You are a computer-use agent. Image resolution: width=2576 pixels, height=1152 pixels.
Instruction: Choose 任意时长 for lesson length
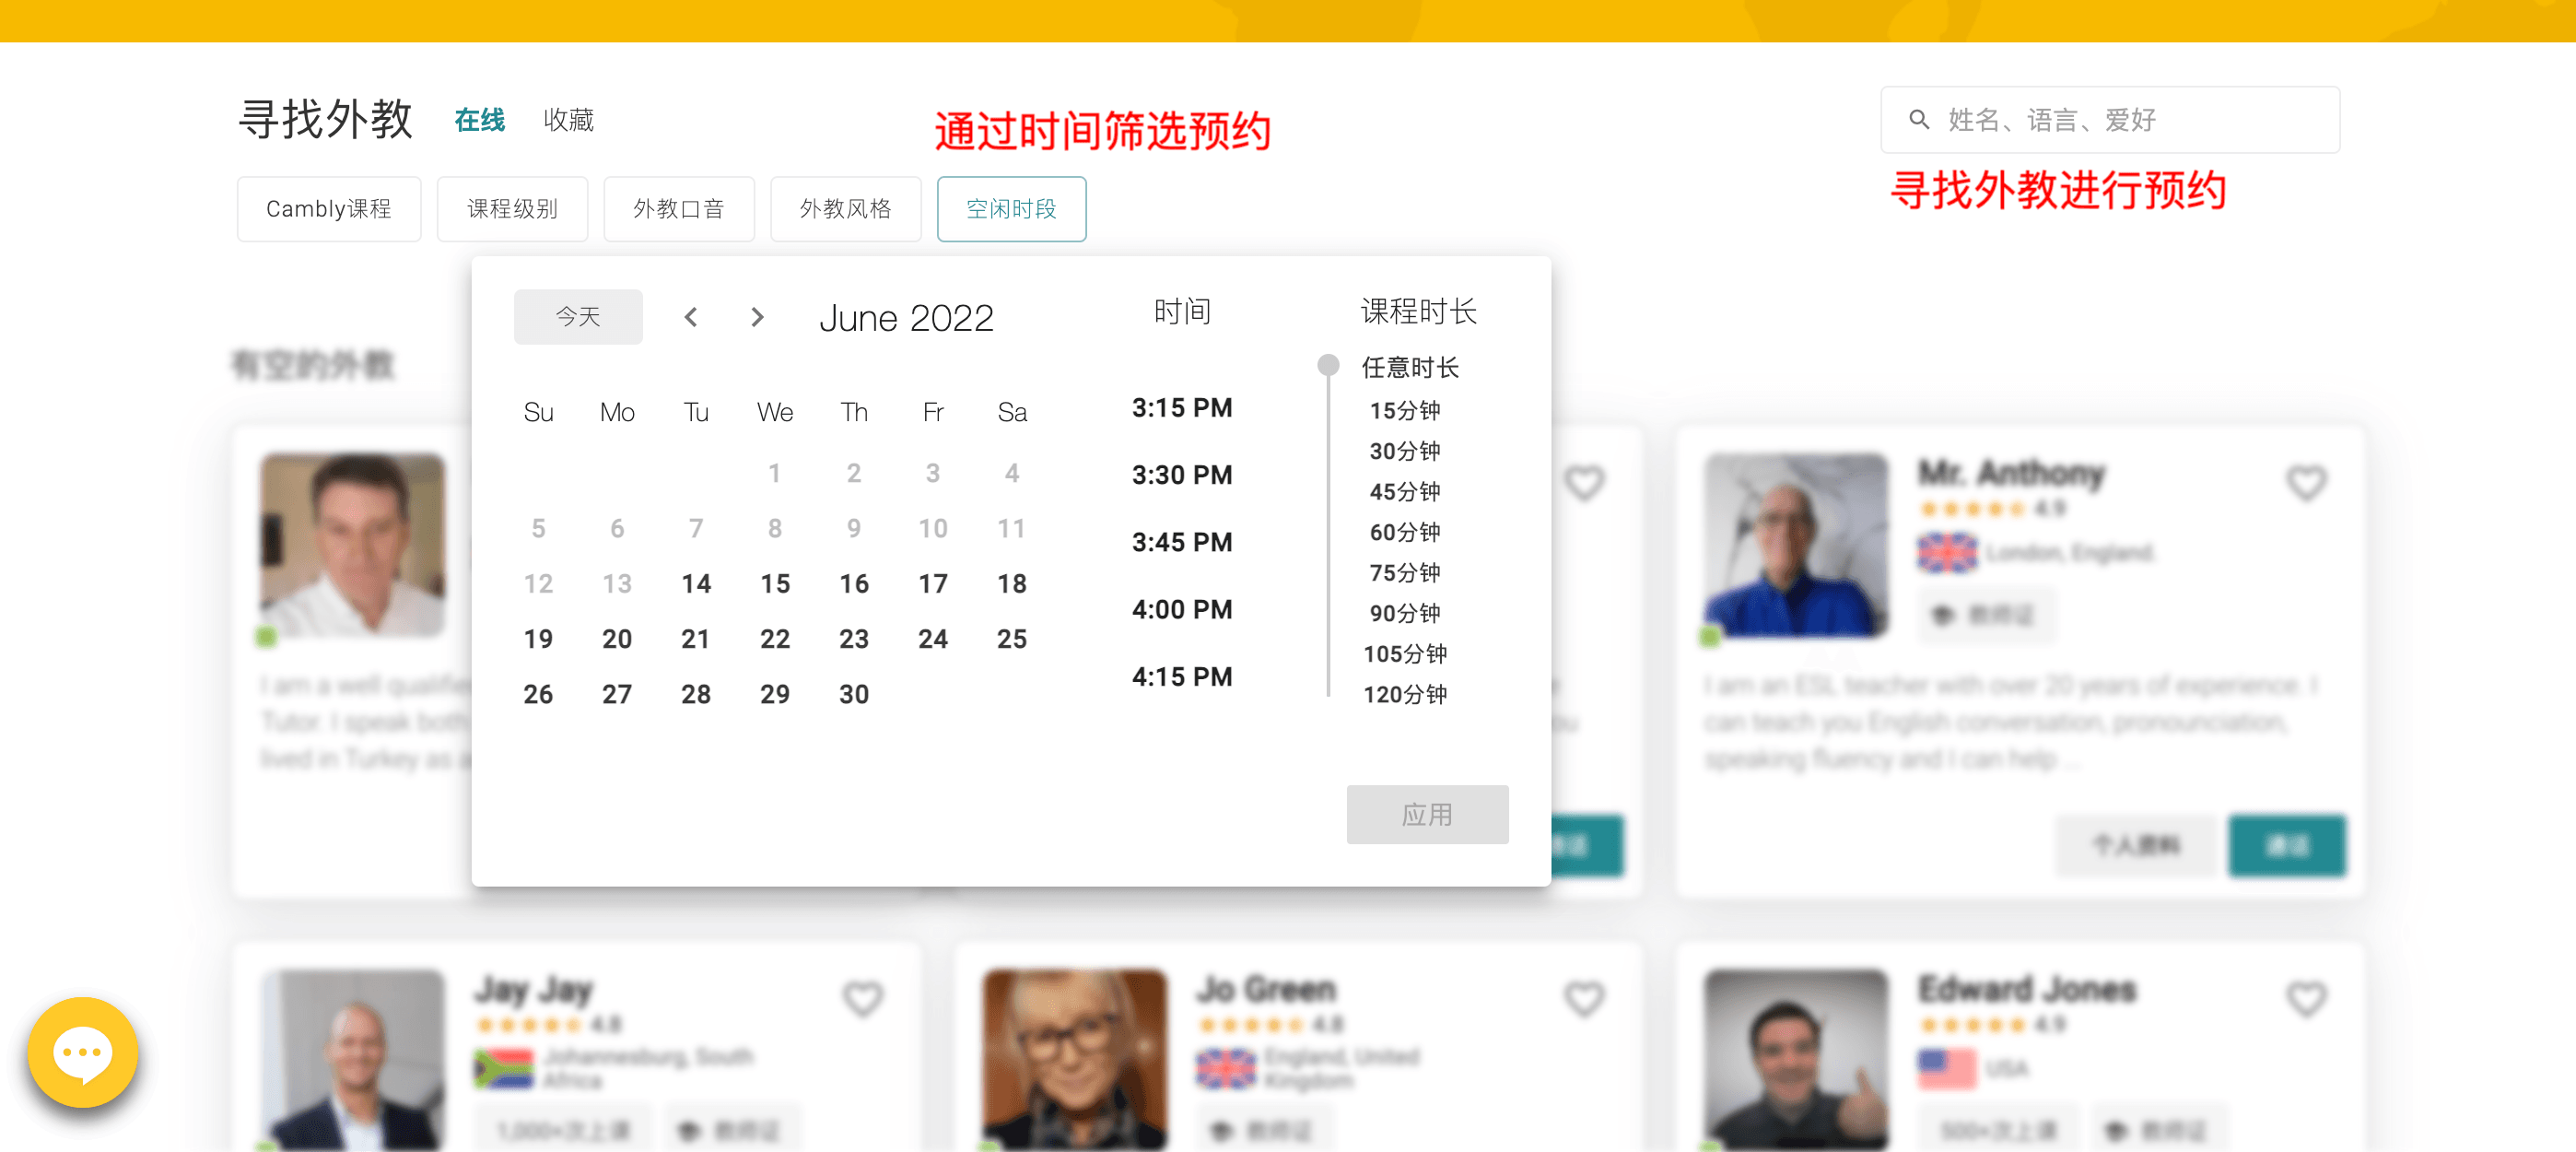pyautogui.click(x=1410, y=367)
